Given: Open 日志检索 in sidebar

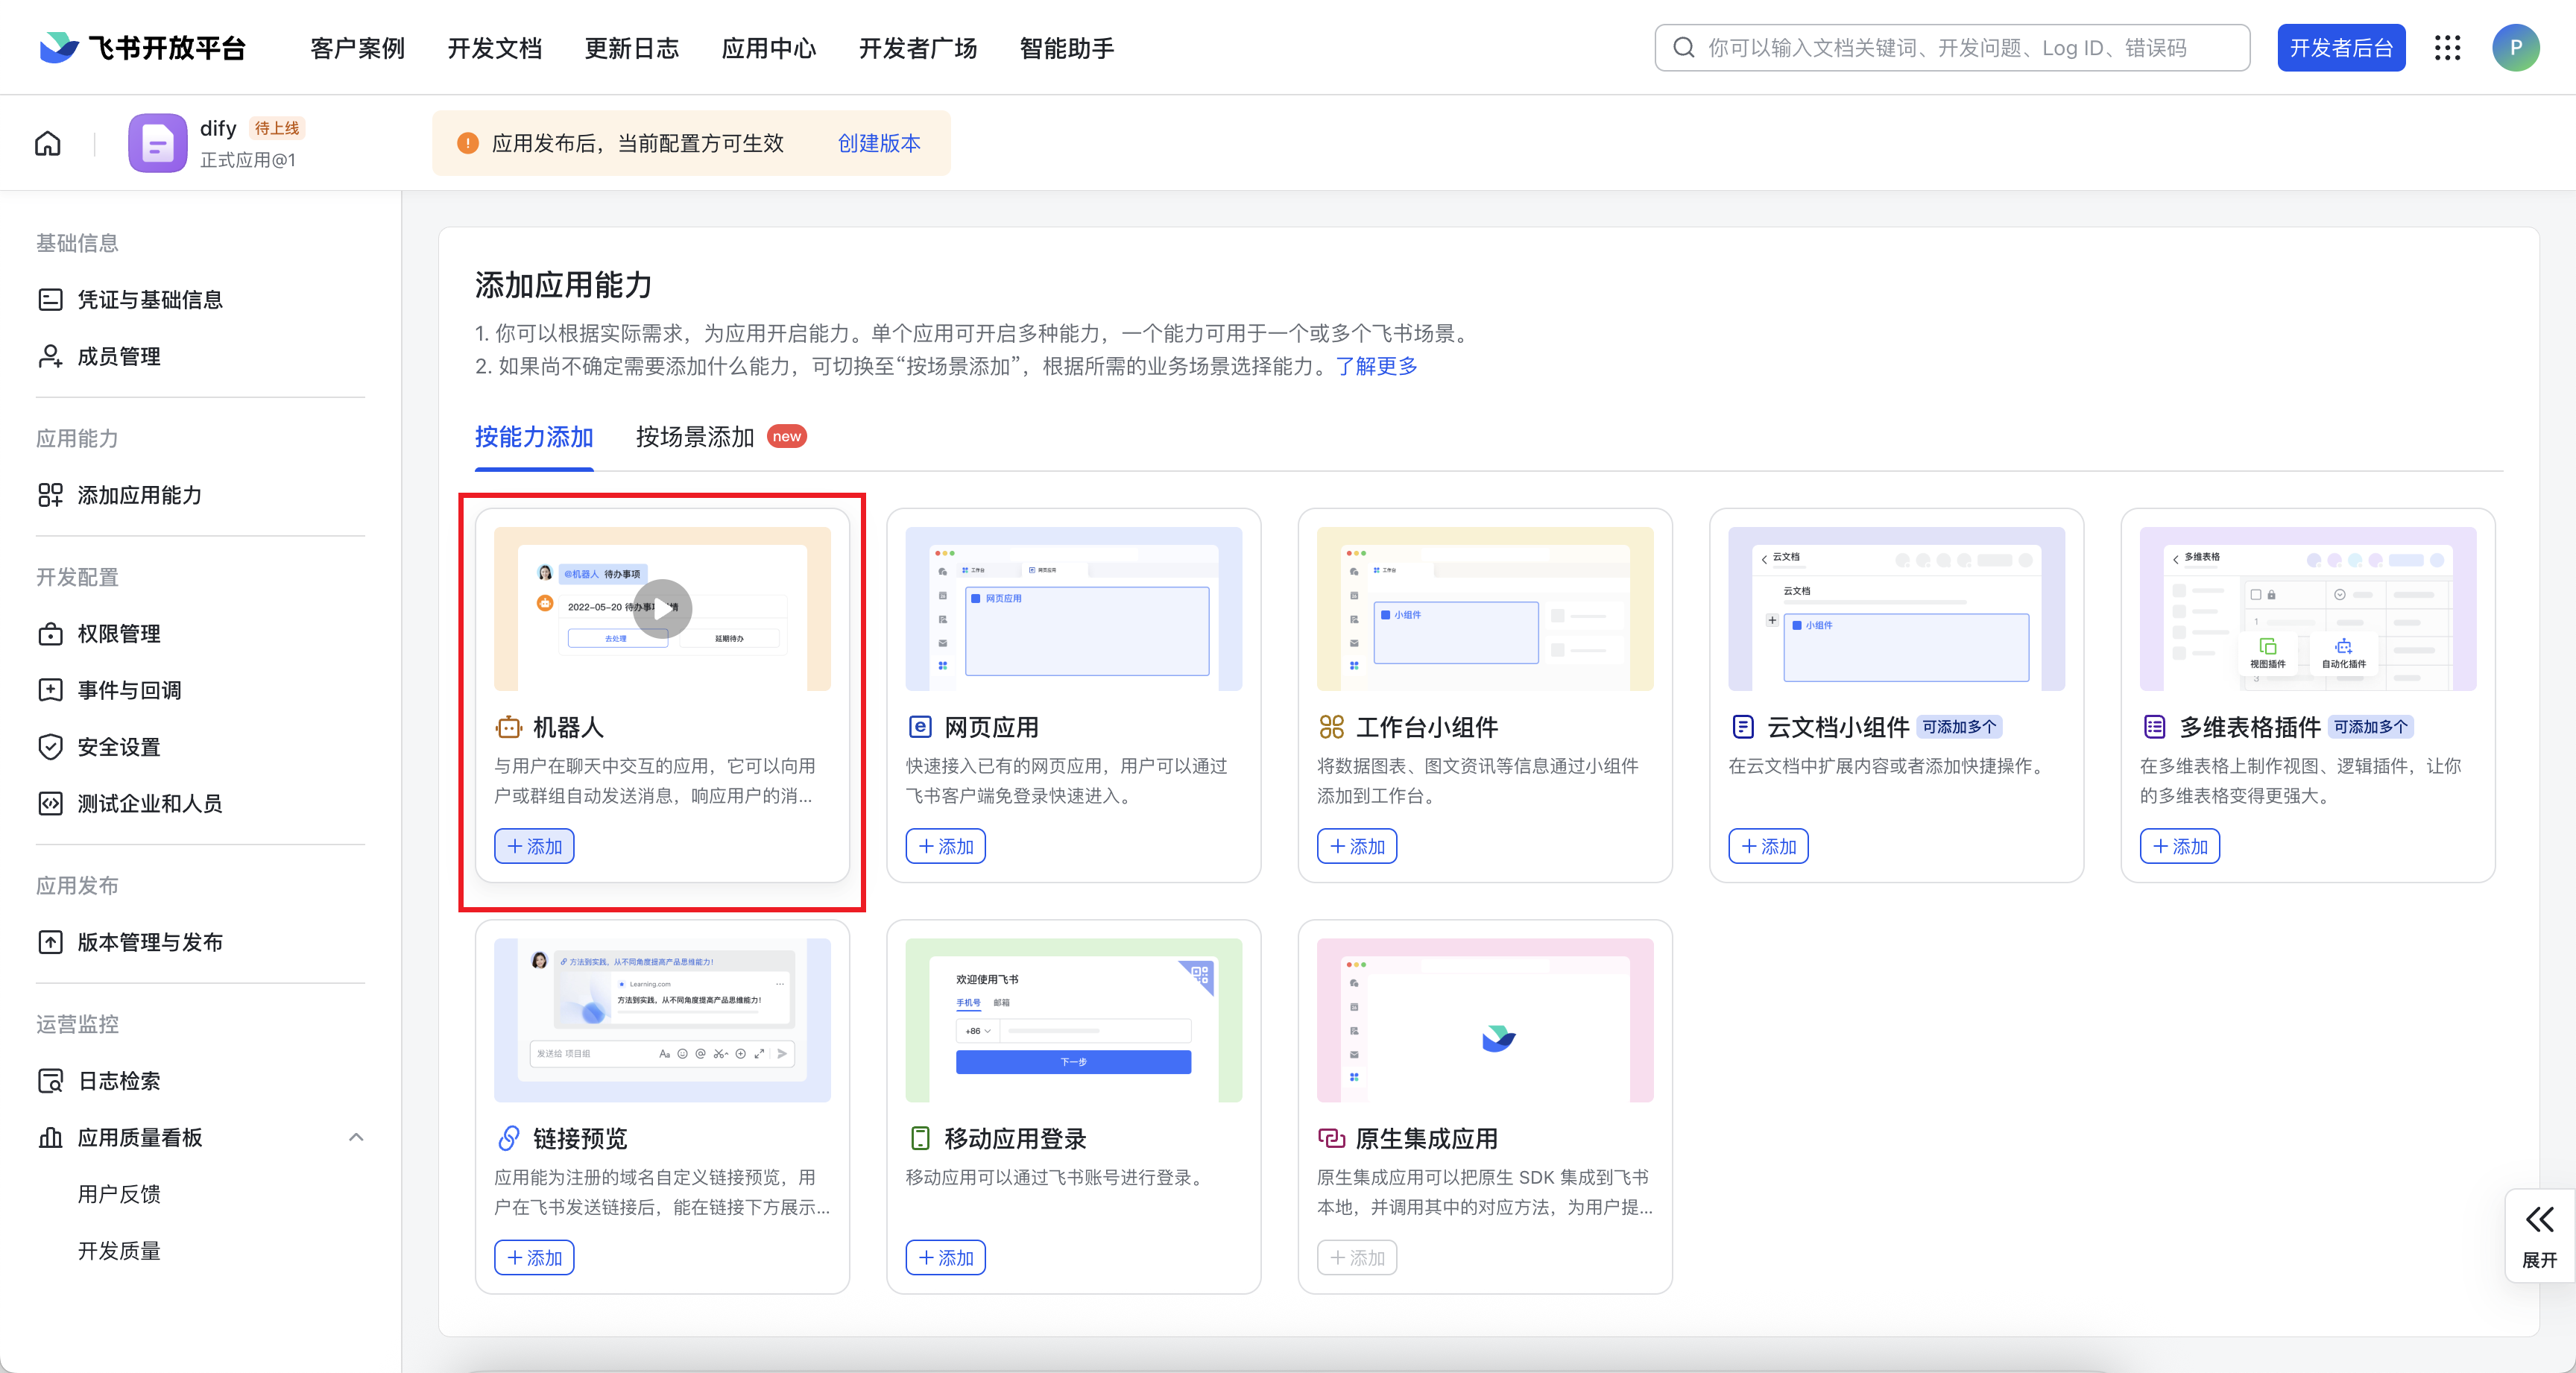Looking at the screenshot, I should (118, 1080).
